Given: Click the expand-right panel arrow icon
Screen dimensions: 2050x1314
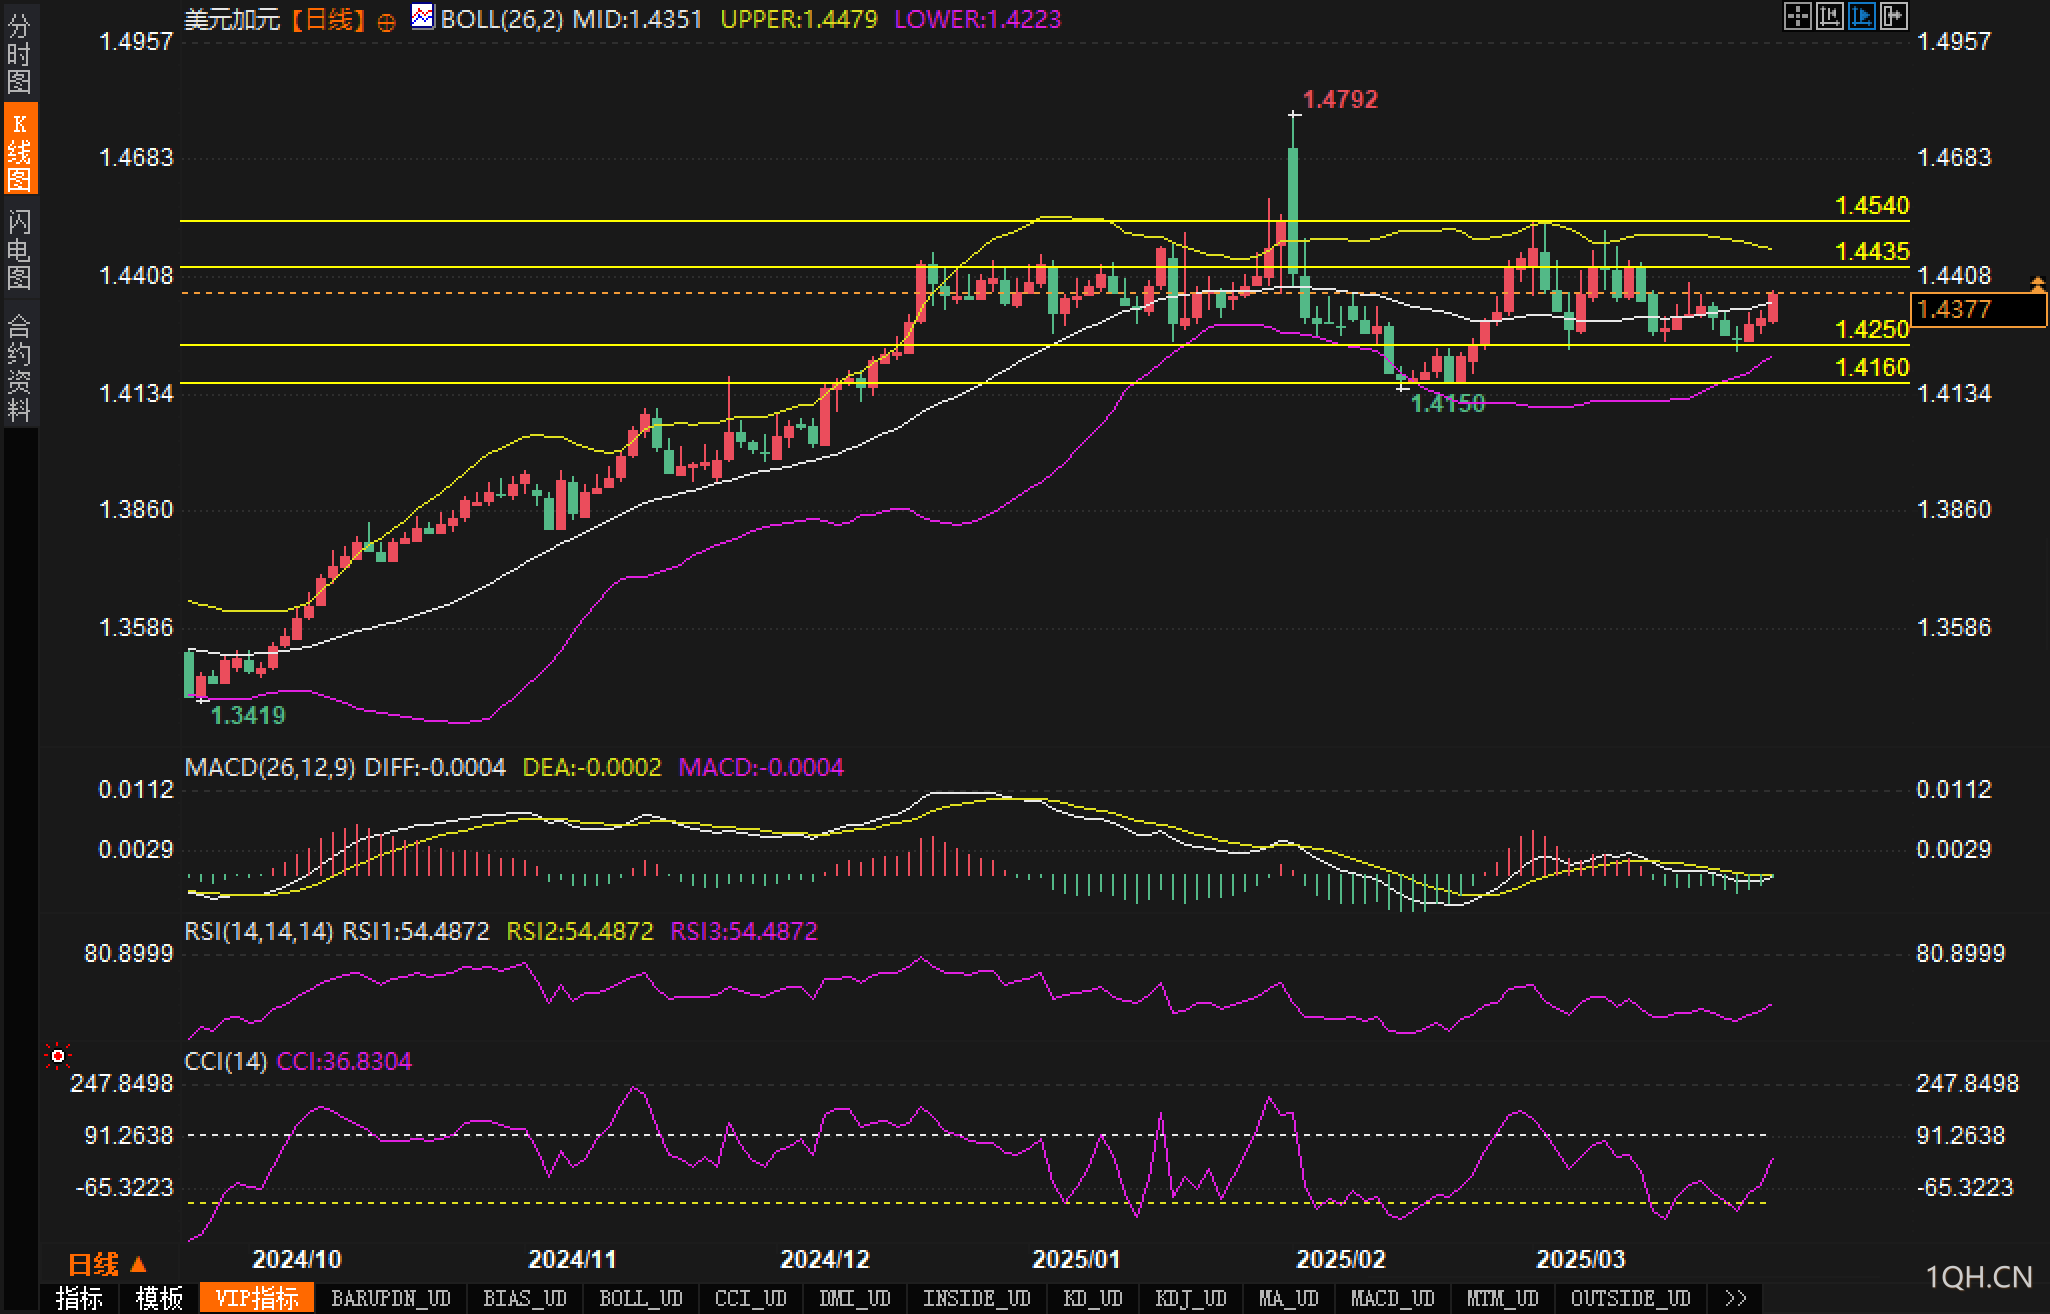Looking at the screenshot, I should pyautogui.click(x=1893, y=16).
